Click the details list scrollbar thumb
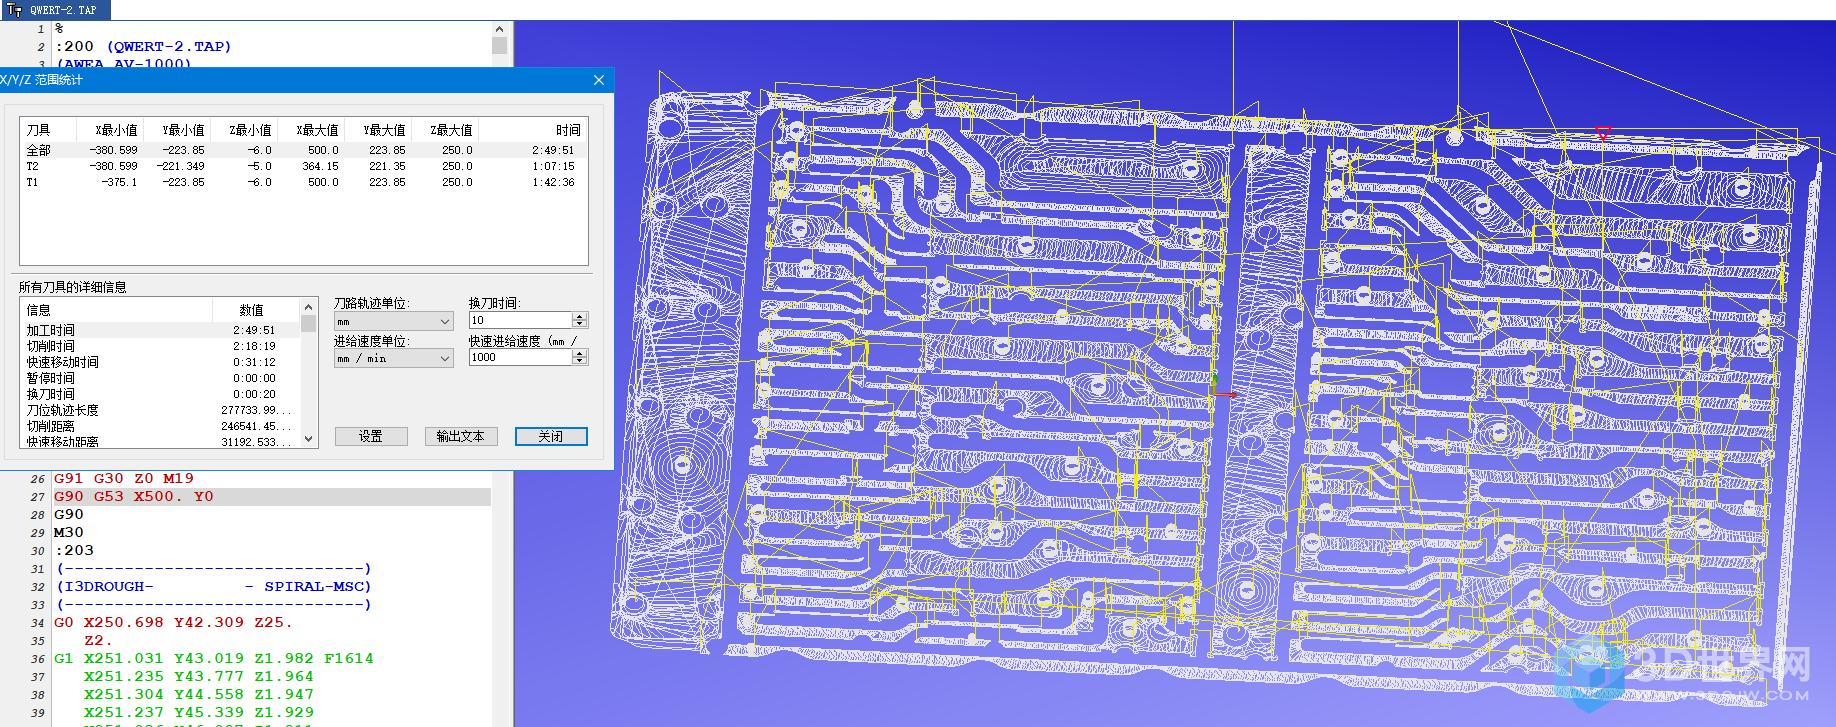Viewport: 1836px width, 727px height. point(309,323)
